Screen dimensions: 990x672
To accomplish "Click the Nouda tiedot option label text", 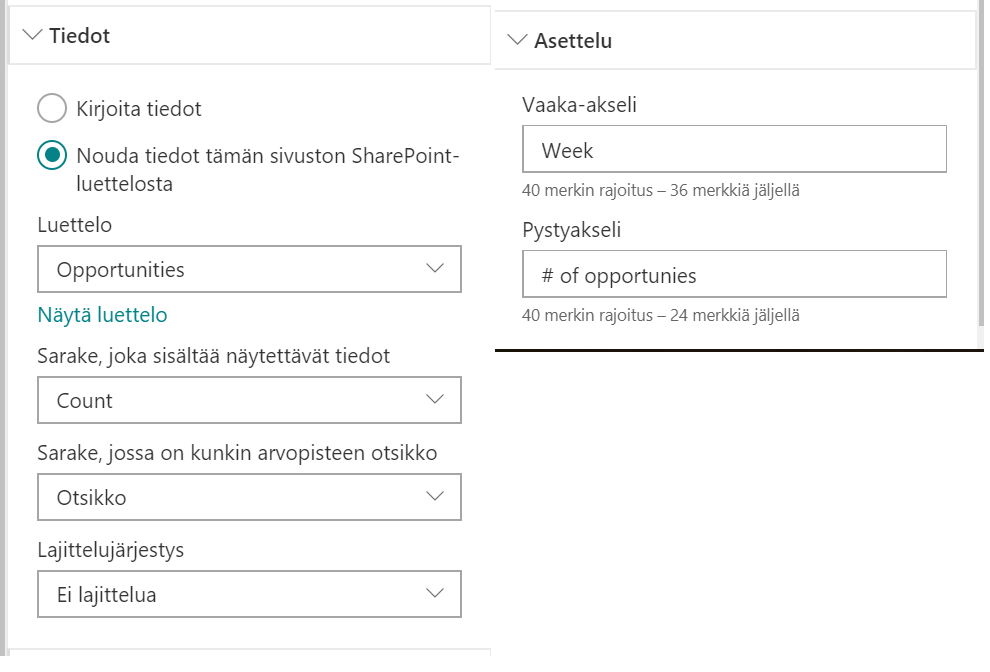I will 267,157.
